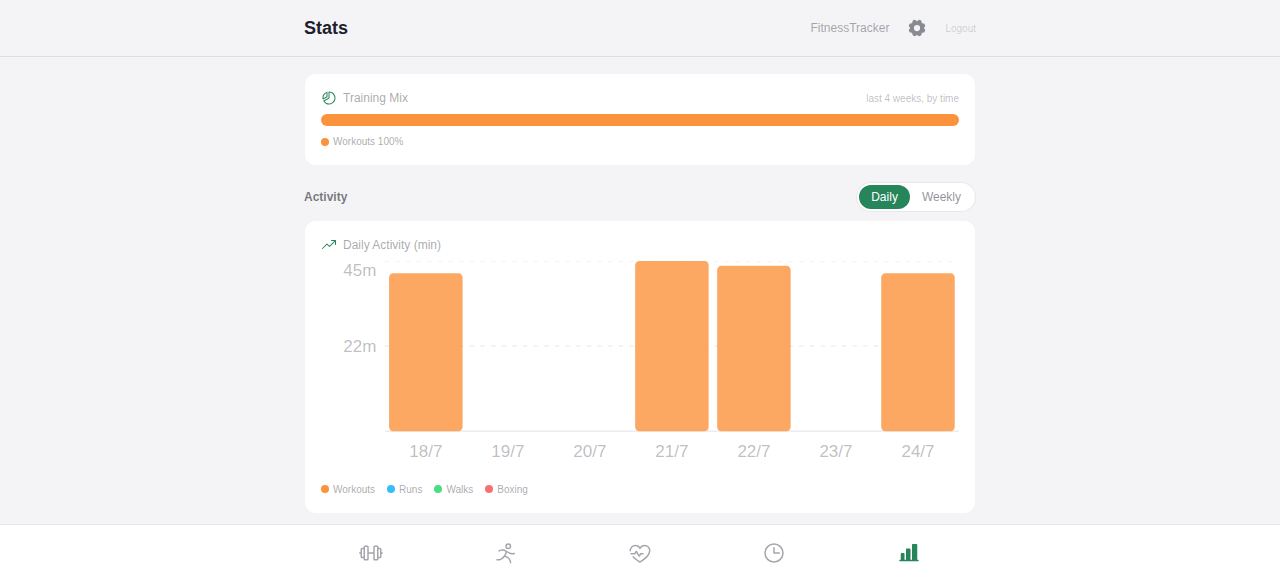
Task: Open settings via the gear icon
Action: click(x=917, y=28)
